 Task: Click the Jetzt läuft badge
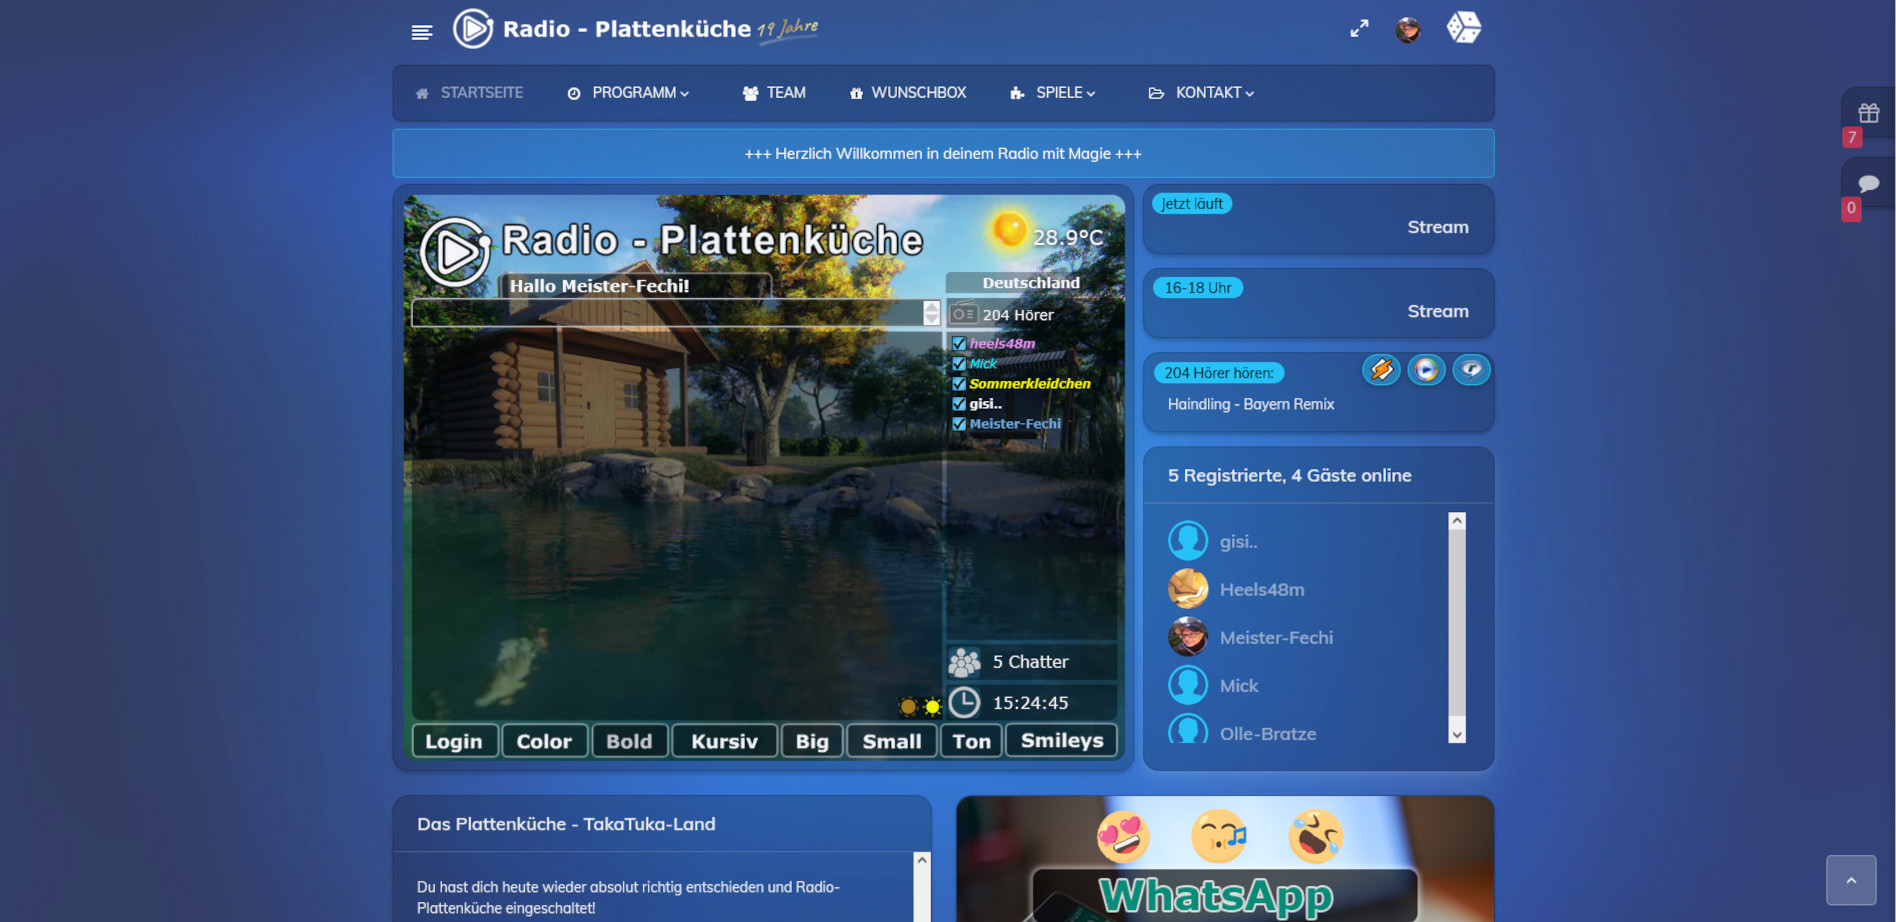click(1192, 204)
